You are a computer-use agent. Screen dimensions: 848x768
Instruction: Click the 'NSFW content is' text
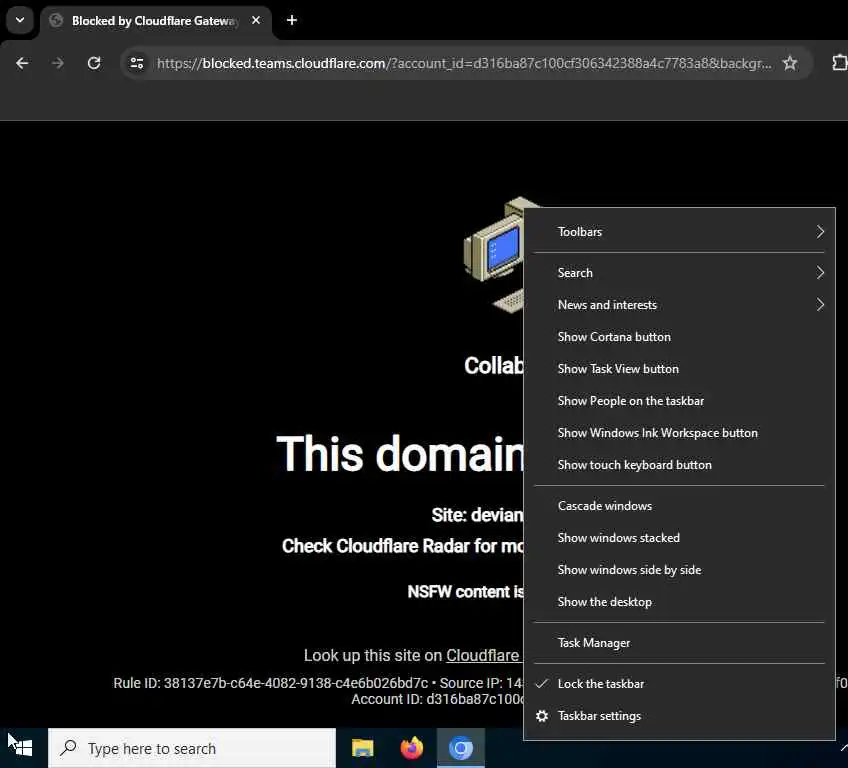pos(466,592)
